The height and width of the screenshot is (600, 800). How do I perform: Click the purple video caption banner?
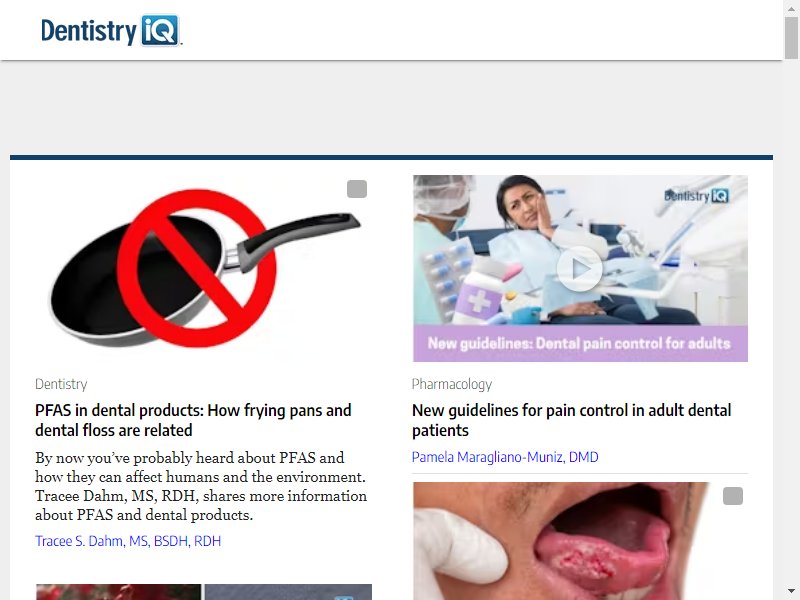(580, 343)
